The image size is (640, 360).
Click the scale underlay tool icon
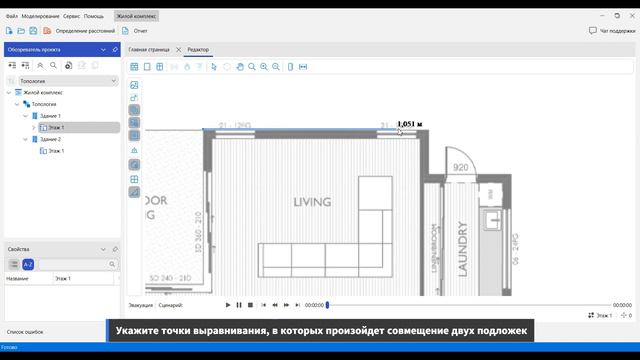(x=134, y=98)
